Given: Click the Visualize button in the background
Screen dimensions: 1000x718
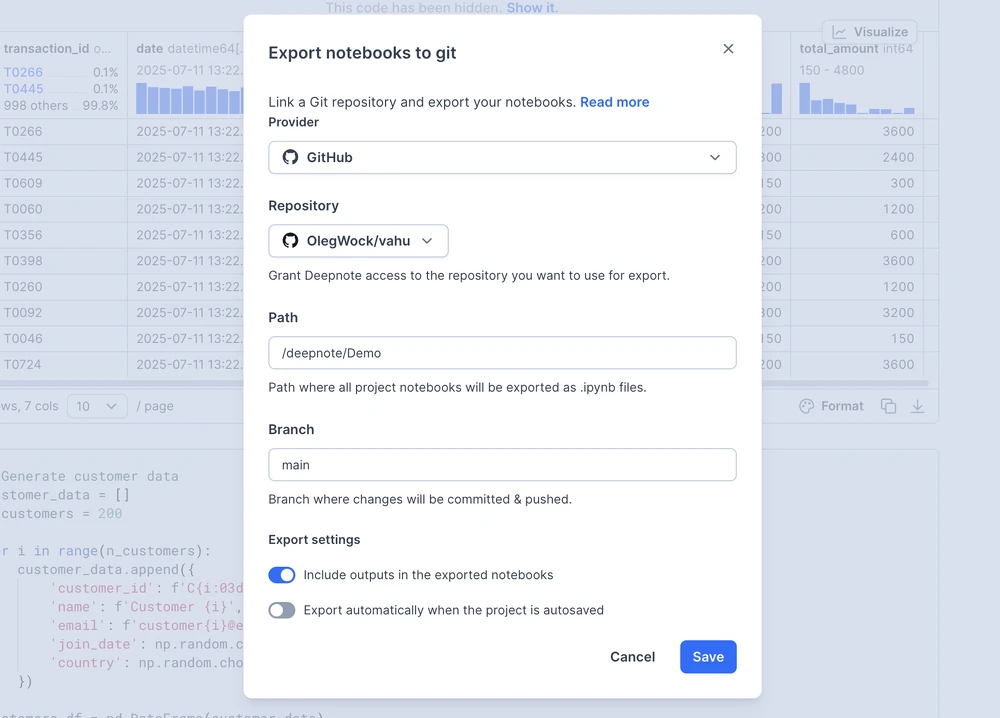Looking at the screenshot, I should (869, 32).
